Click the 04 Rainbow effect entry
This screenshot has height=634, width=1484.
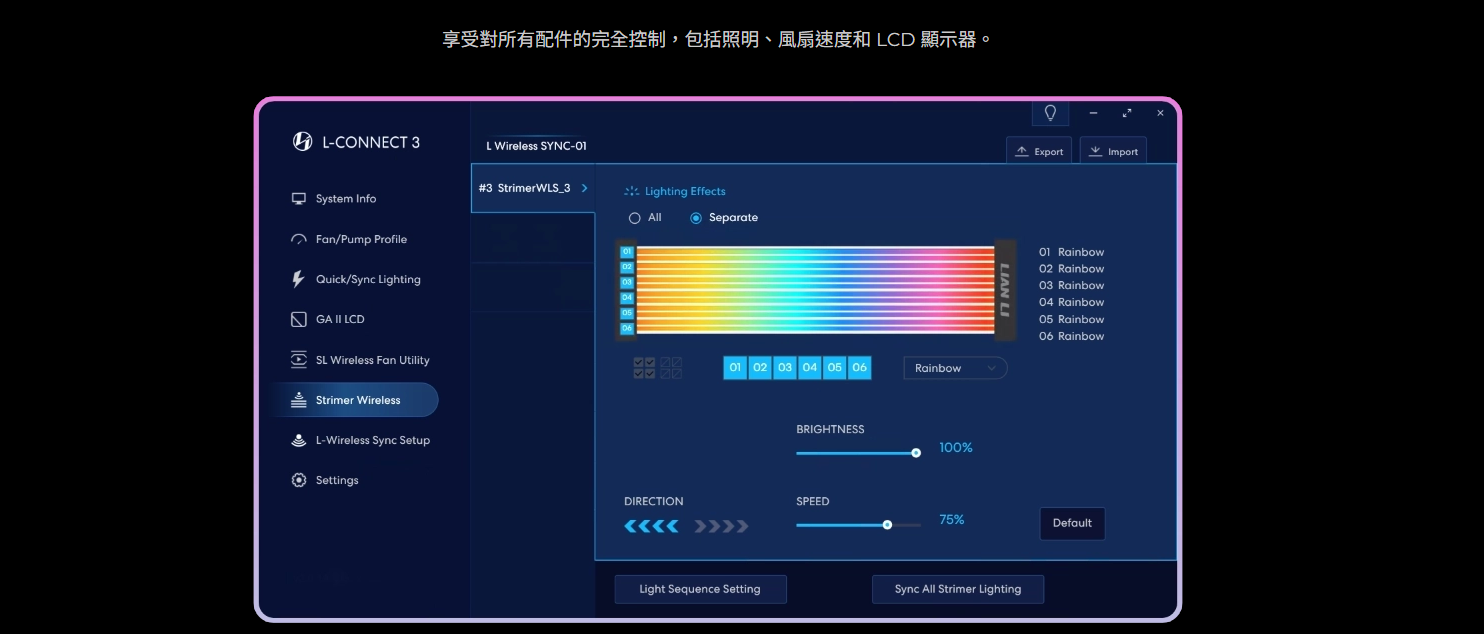coord(1071,302)
